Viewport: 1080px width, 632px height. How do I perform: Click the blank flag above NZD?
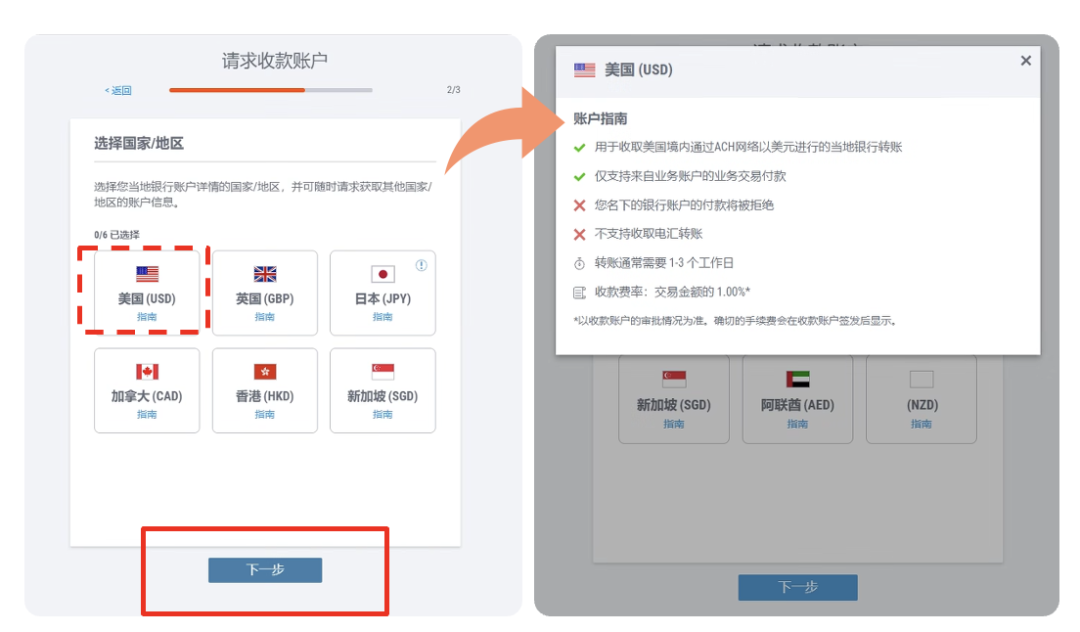921,379
